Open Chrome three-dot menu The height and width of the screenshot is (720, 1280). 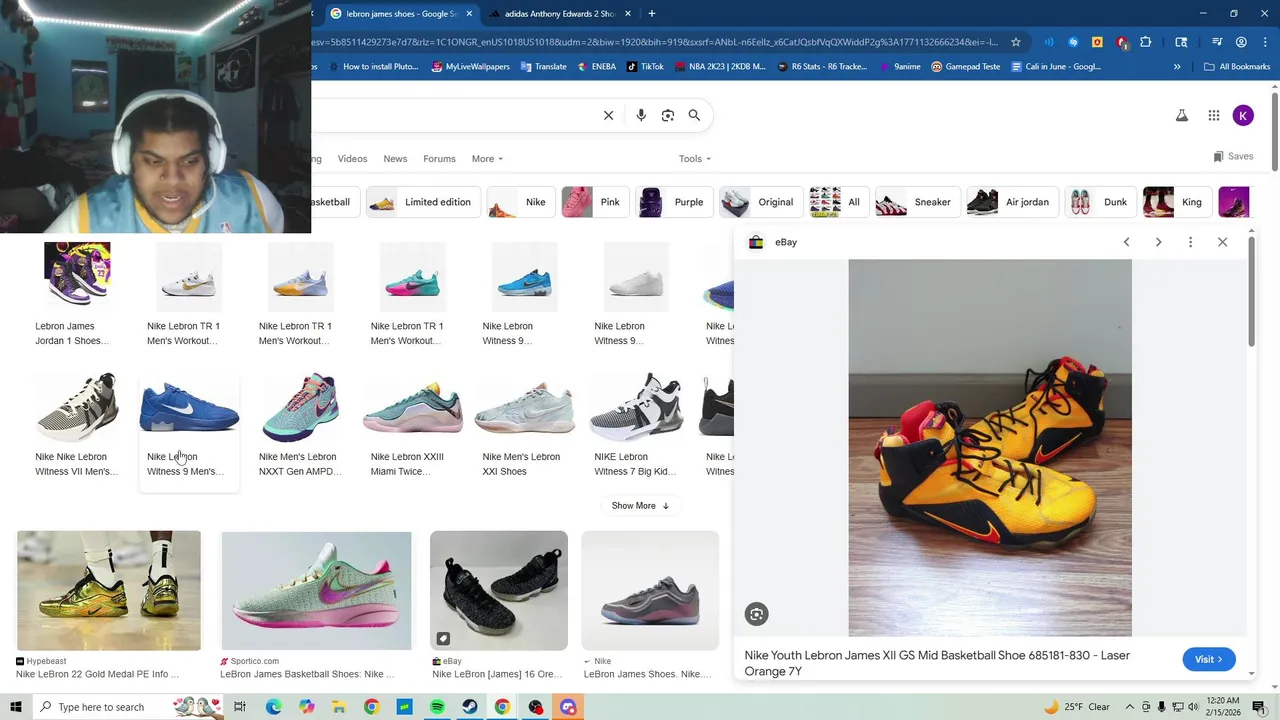[x=1264, y=42]
